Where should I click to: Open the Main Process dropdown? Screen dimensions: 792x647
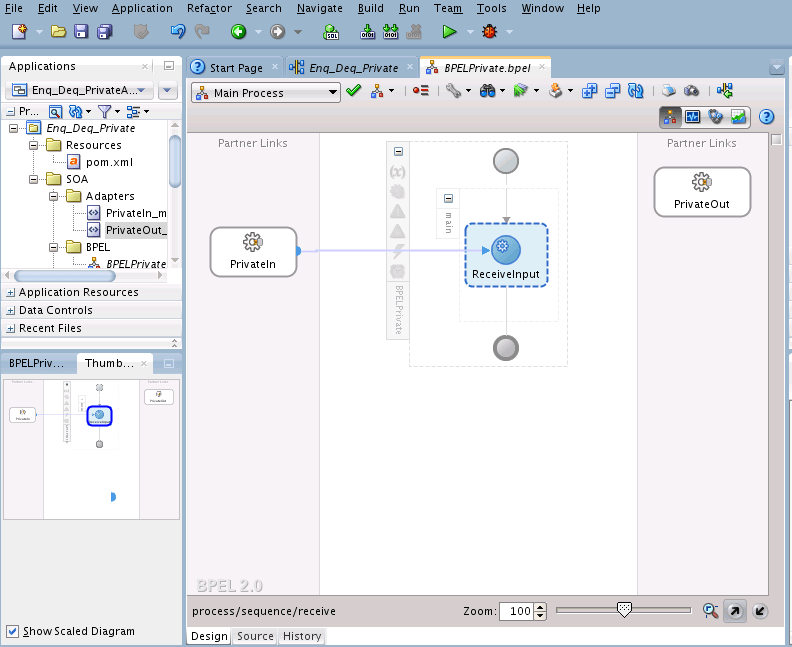[x=266, y=93]
